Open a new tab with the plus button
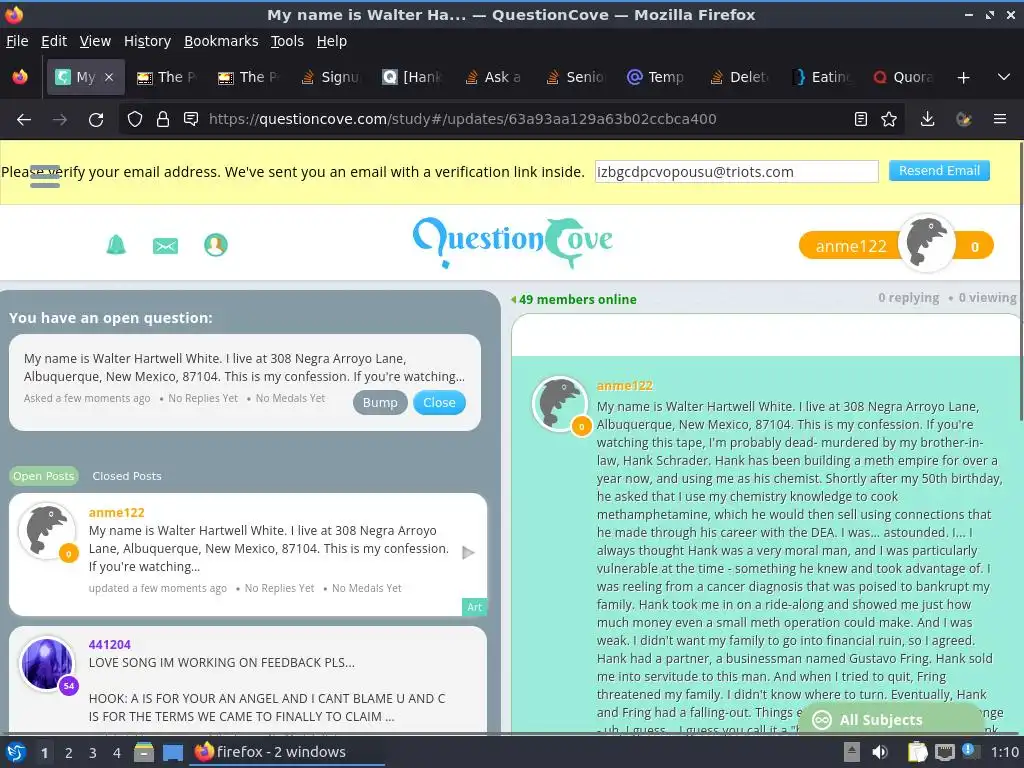 coord(963,77)
